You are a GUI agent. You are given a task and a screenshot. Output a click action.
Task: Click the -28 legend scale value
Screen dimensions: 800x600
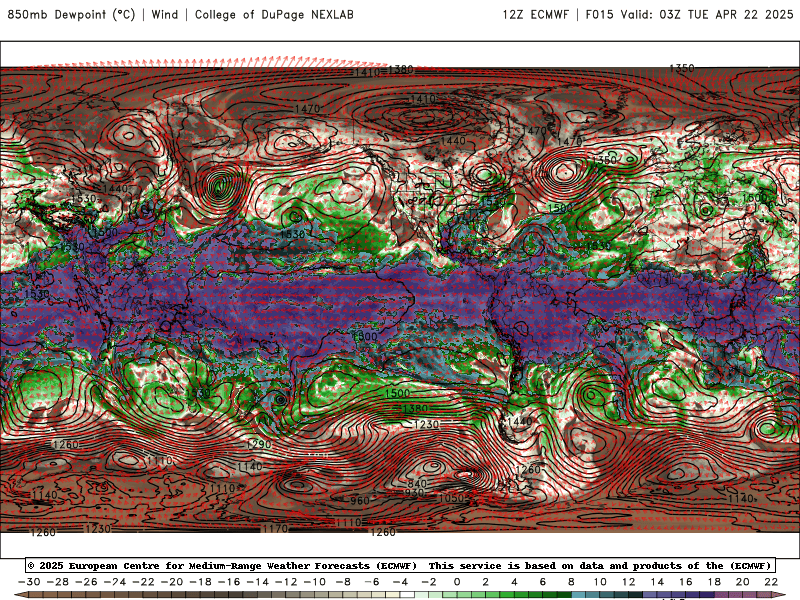pyautogui.click(x=58, y=582)
